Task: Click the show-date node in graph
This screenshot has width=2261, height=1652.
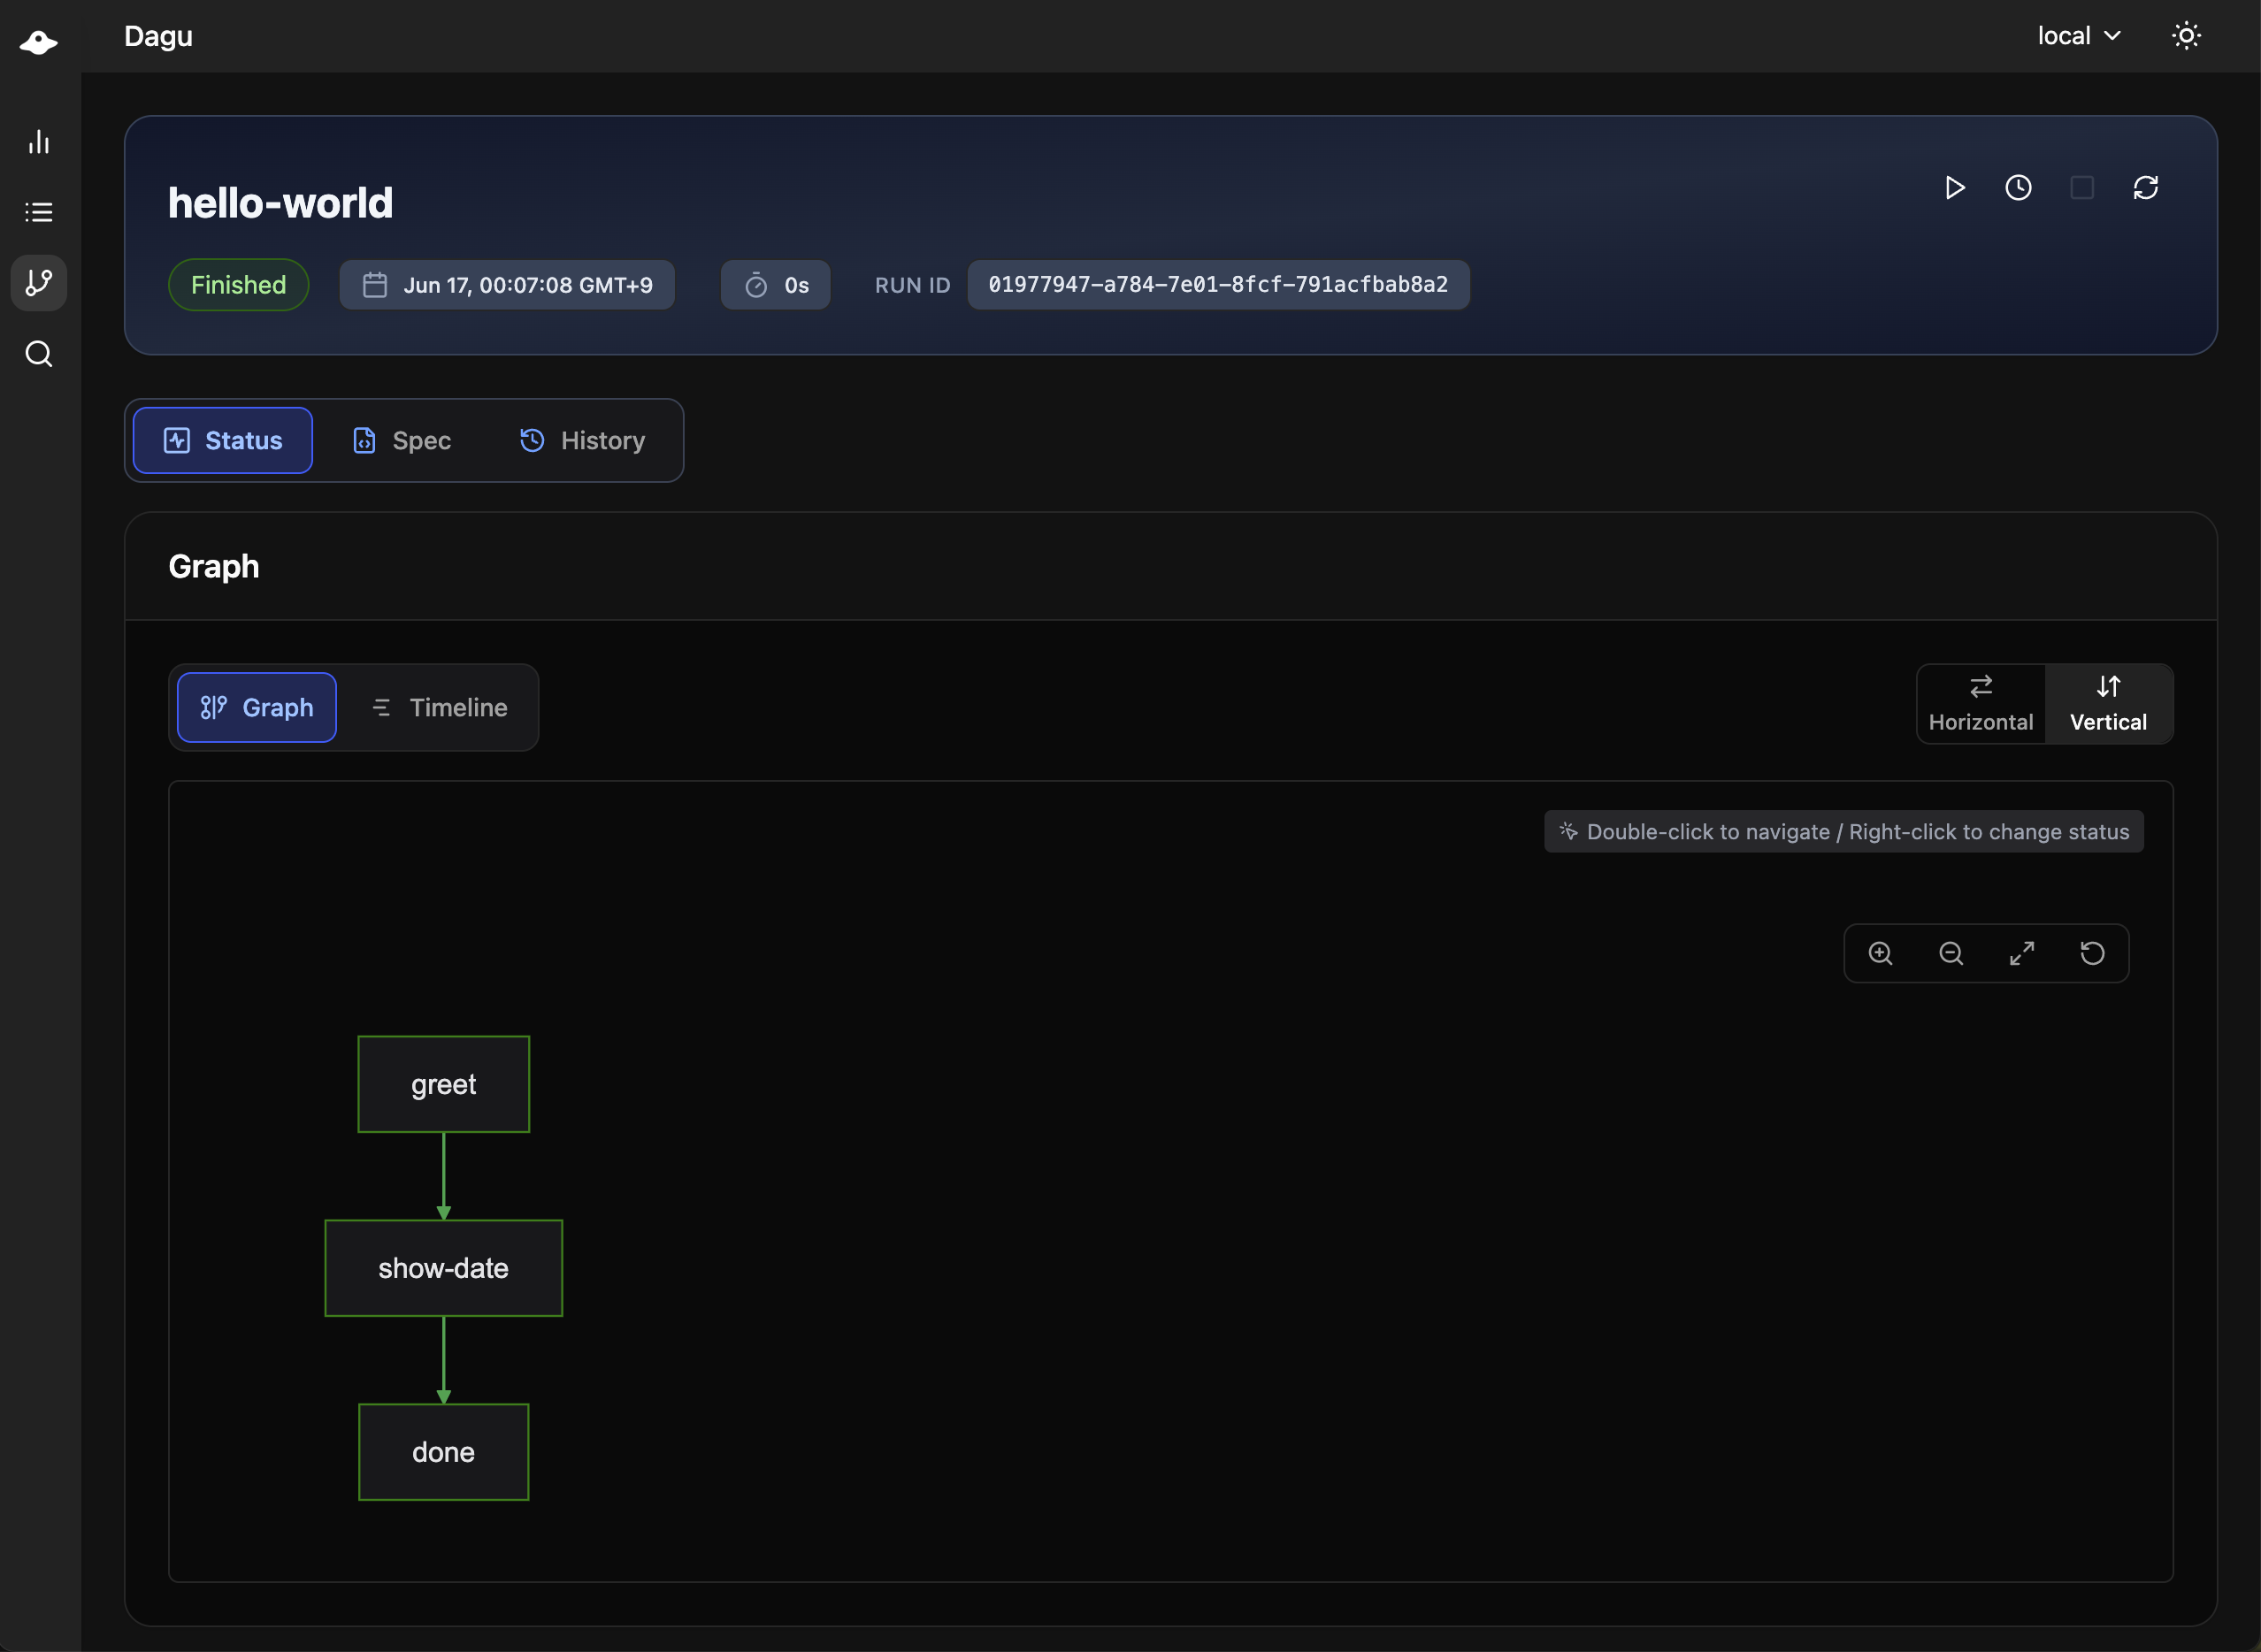Action: pos(443,1268)
